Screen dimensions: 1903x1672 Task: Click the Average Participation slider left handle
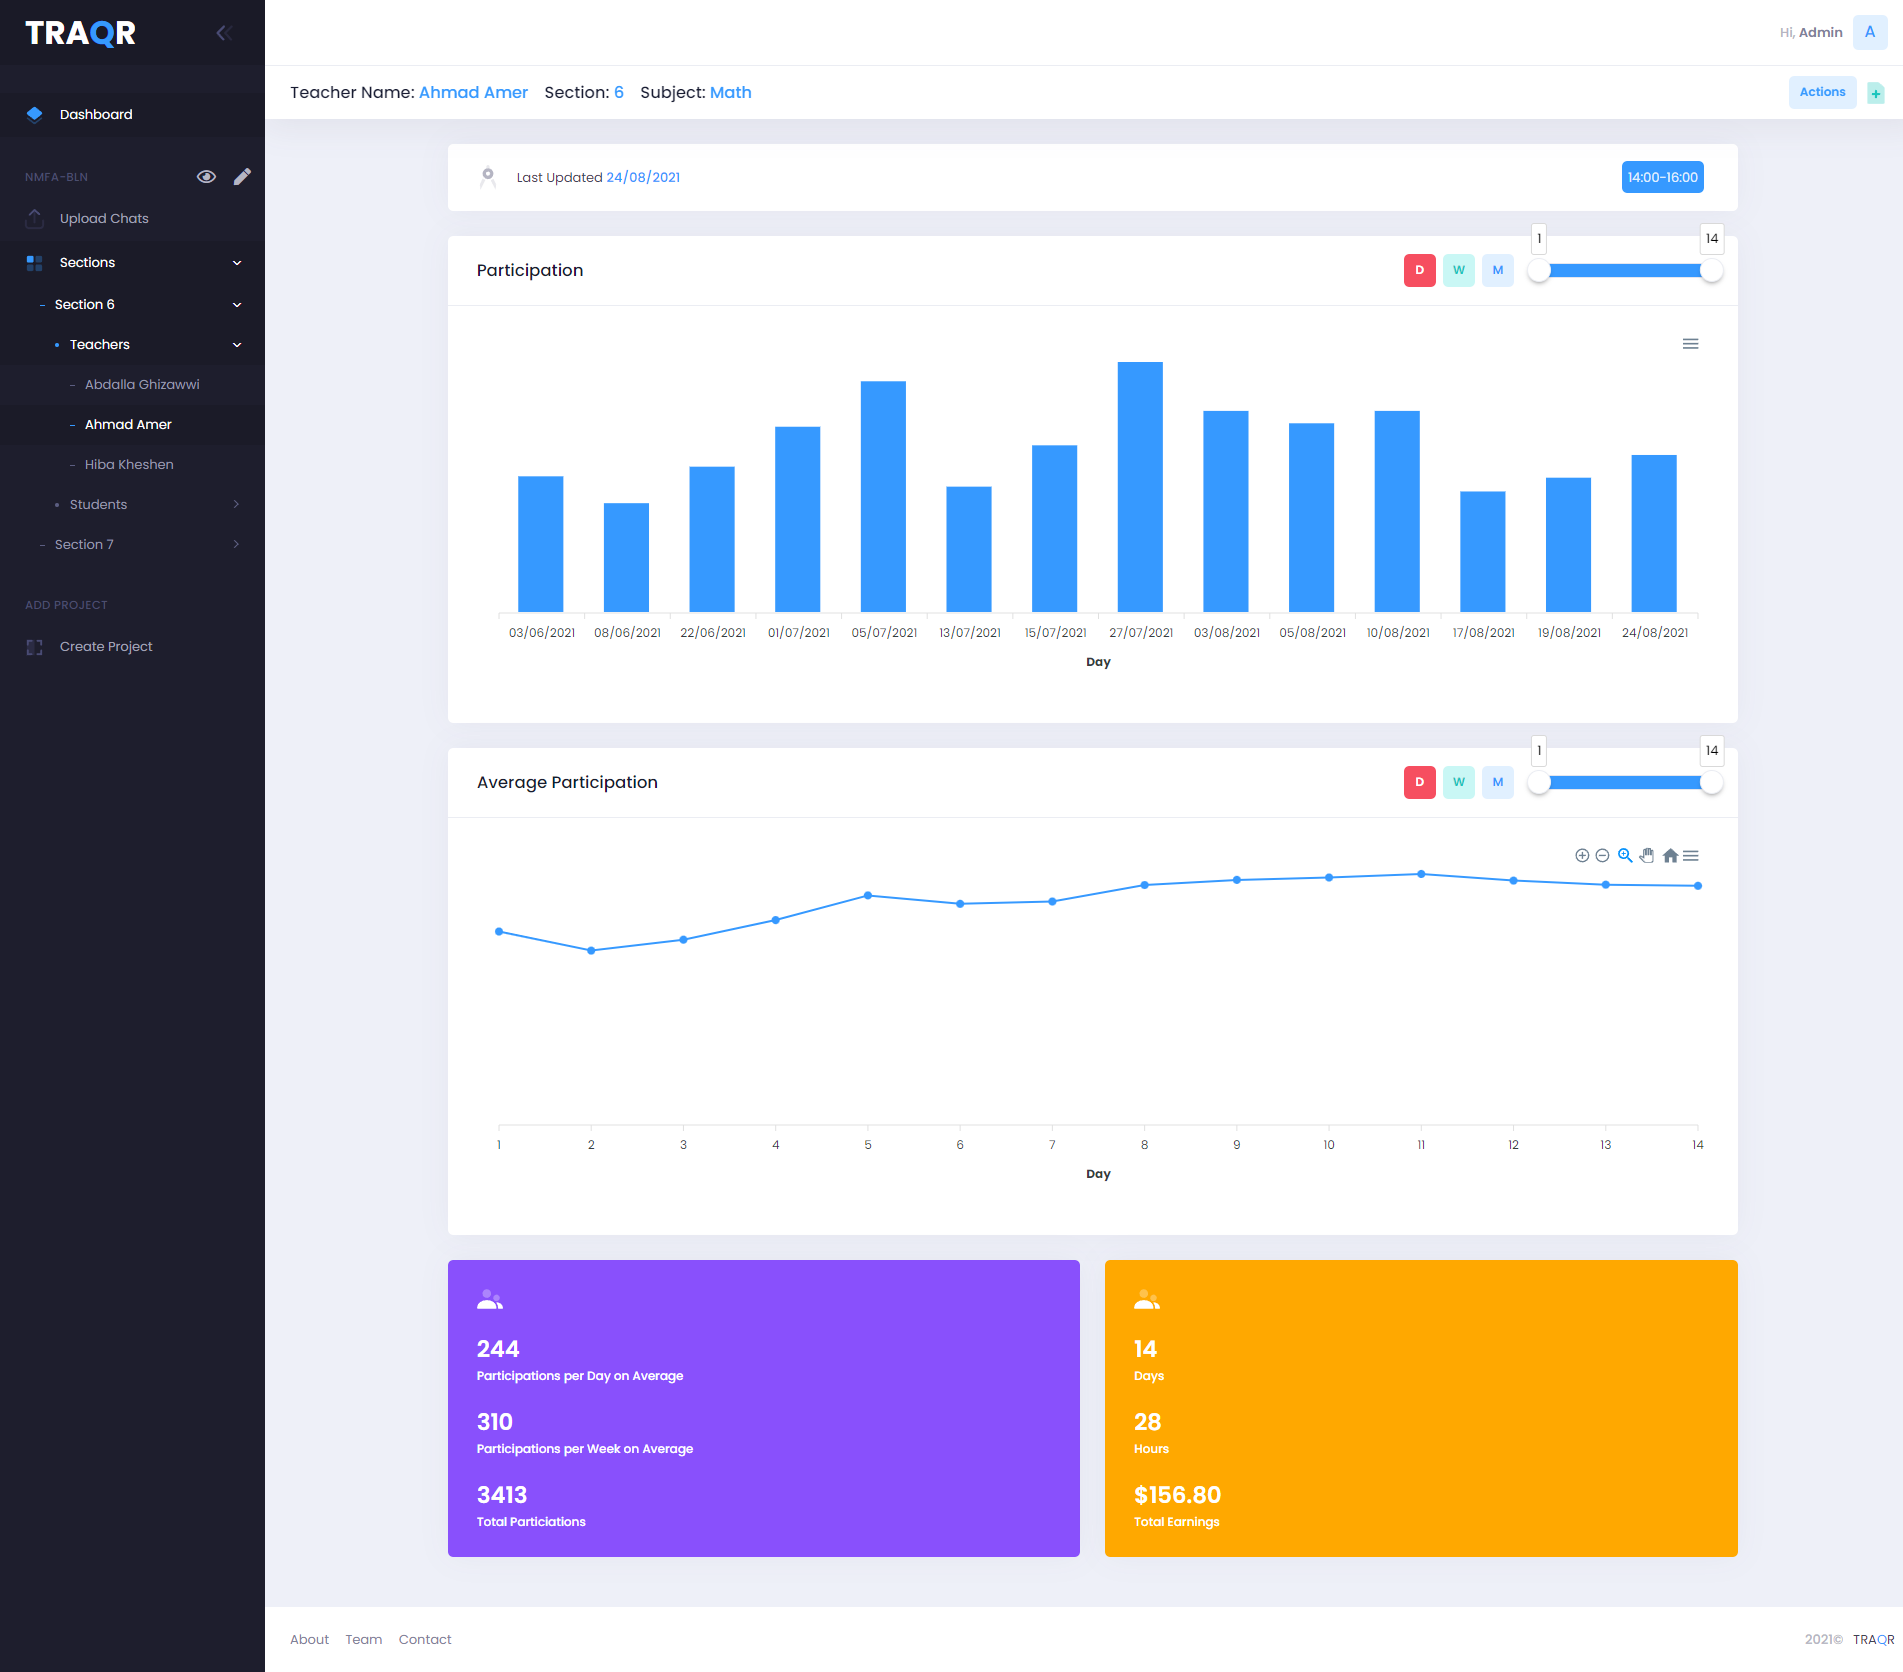[x=1539, y=783]
